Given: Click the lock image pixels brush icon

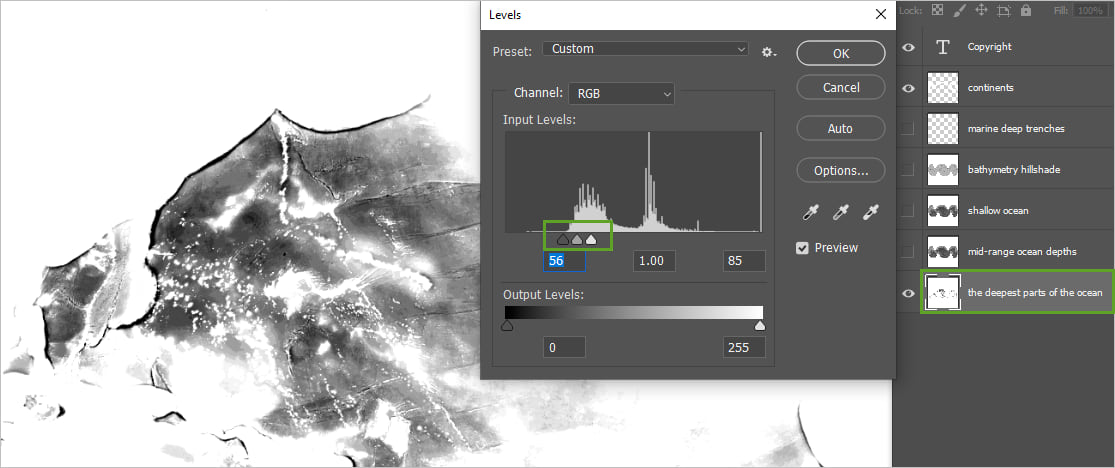Looking at the screenshot, I should coord(959,10).
